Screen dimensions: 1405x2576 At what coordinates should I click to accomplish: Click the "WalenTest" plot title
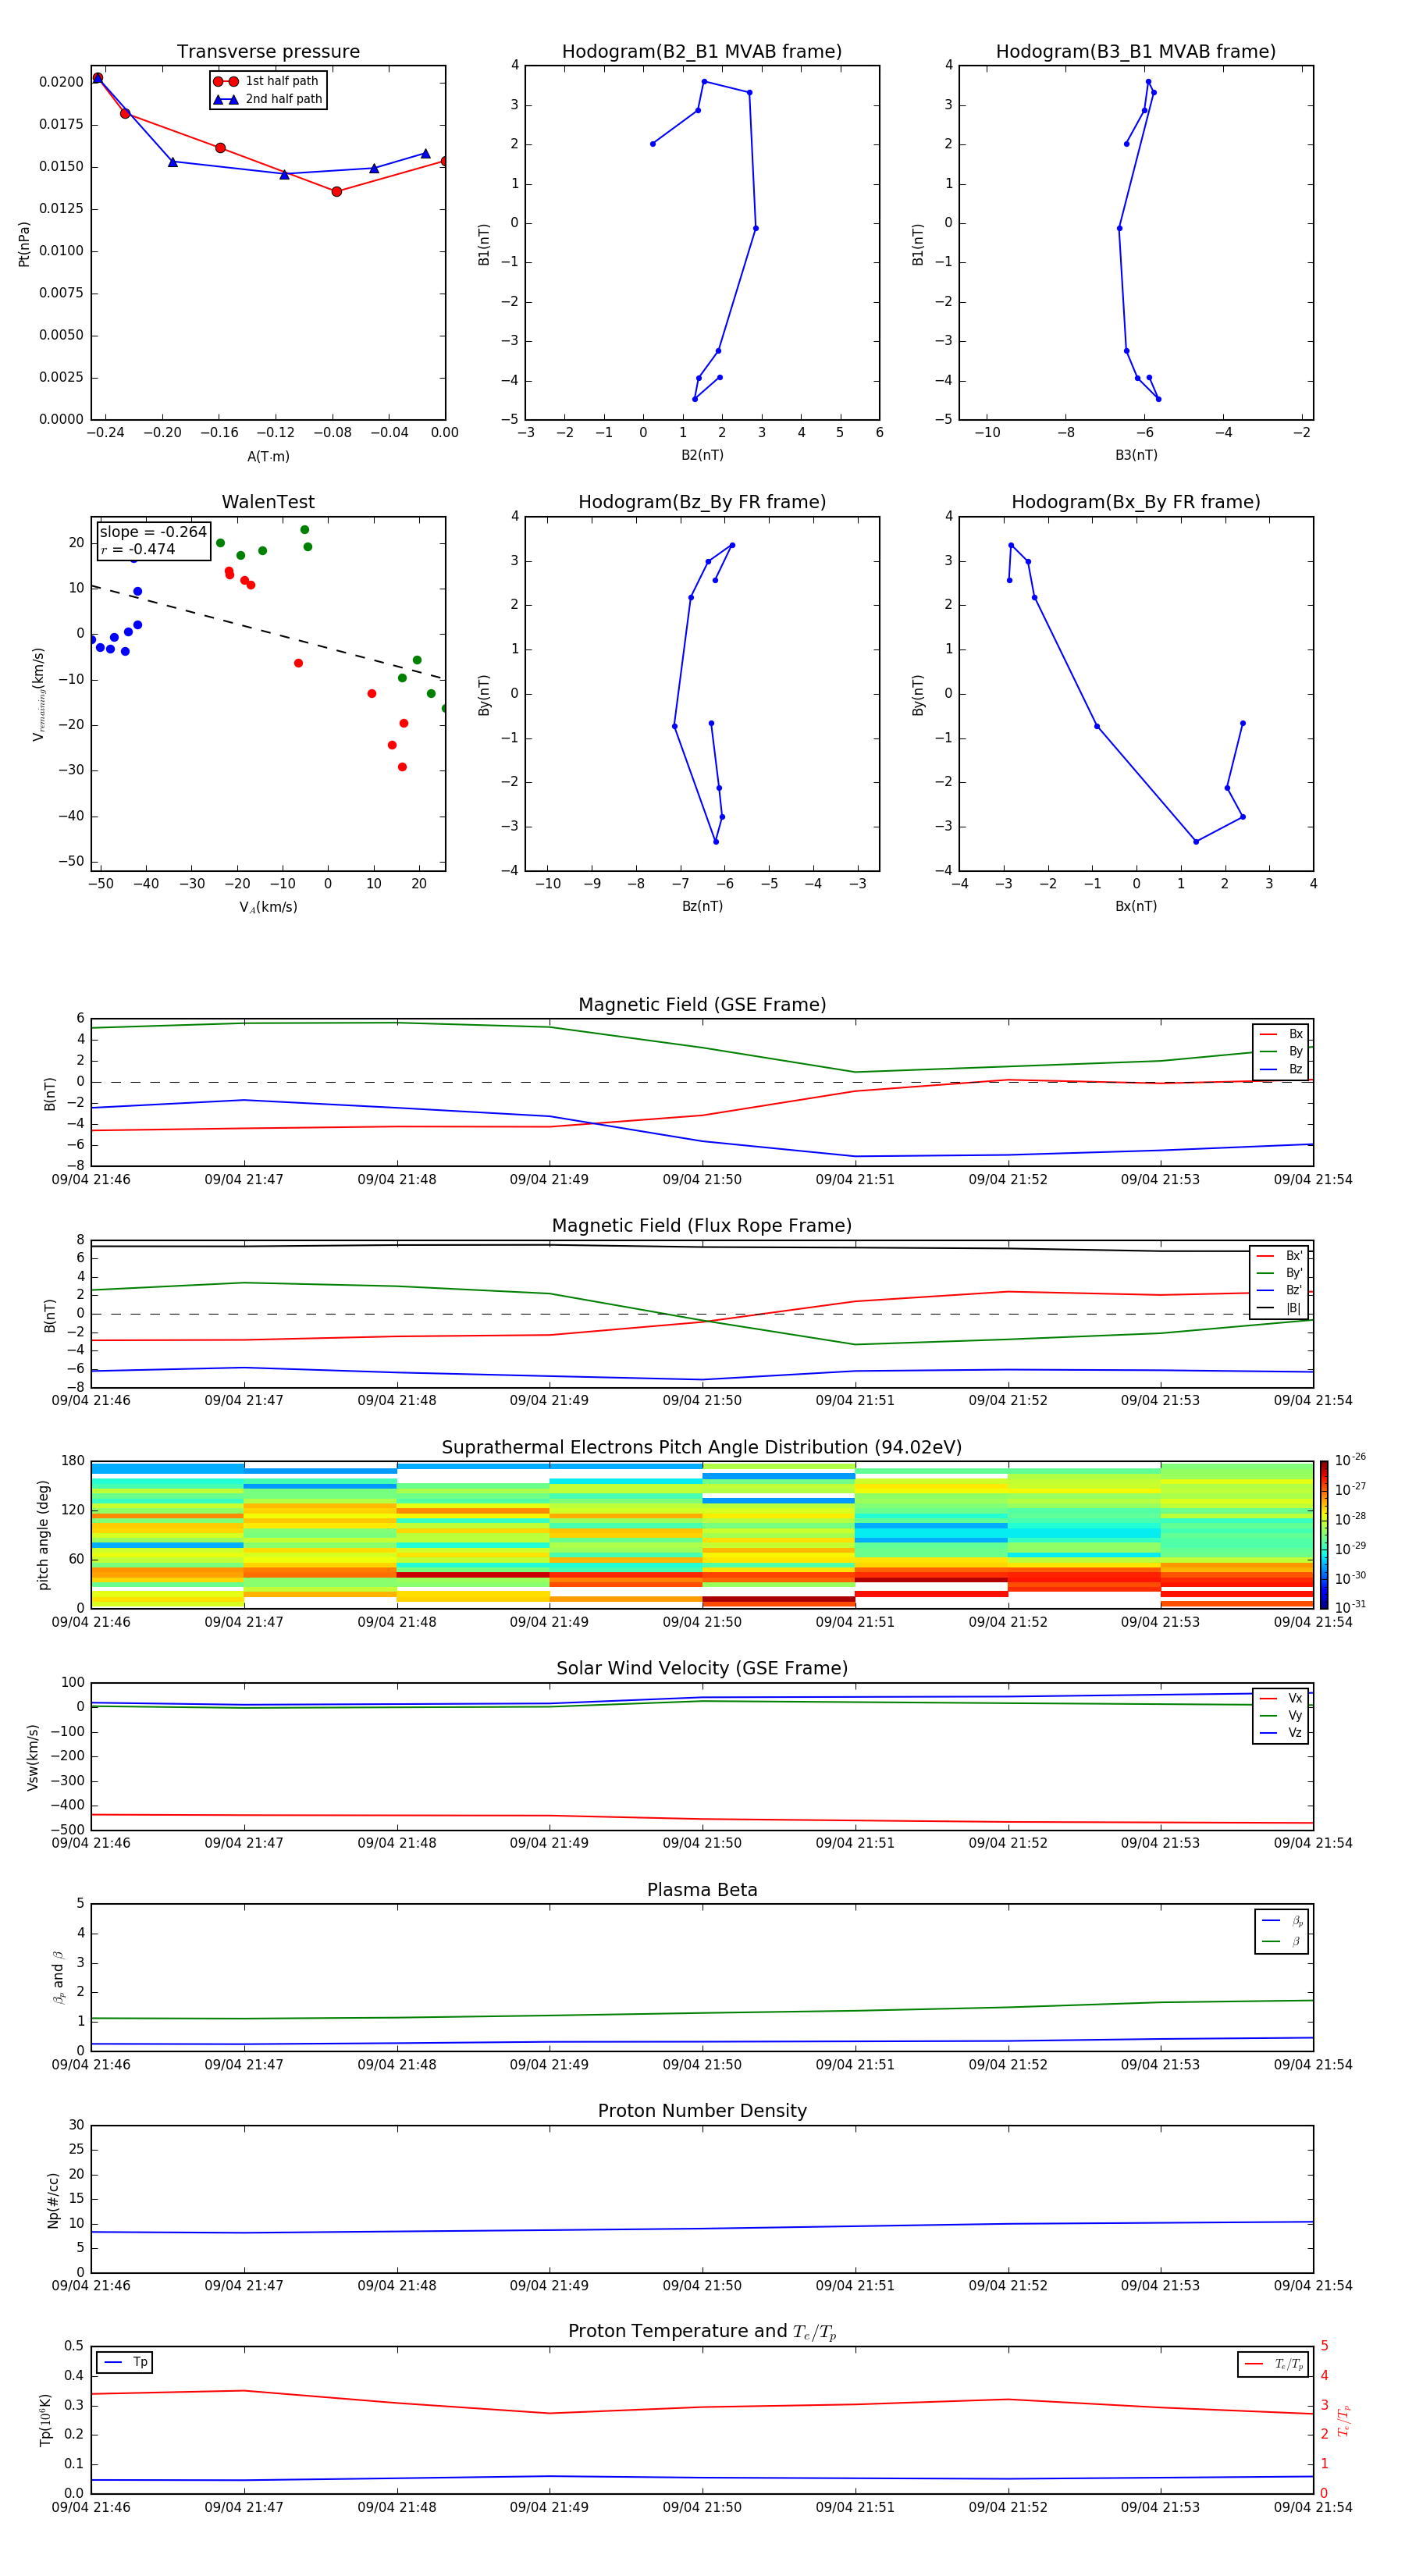tap(268, 502)
